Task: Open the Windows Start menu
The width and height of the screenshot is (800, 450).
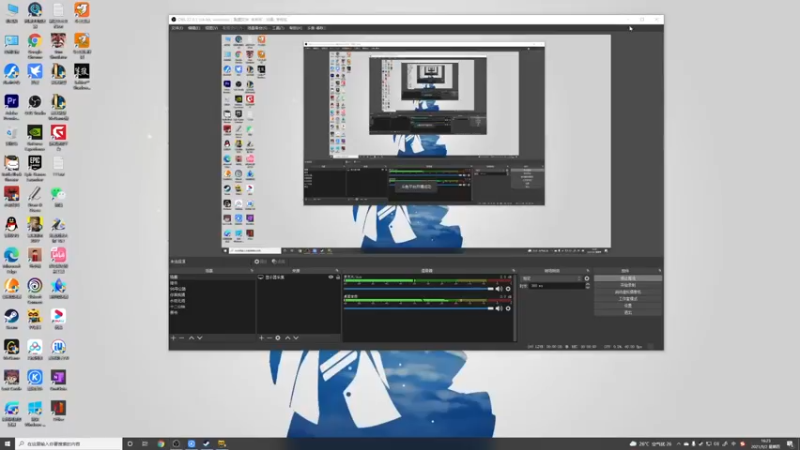Action: (7, 444)
